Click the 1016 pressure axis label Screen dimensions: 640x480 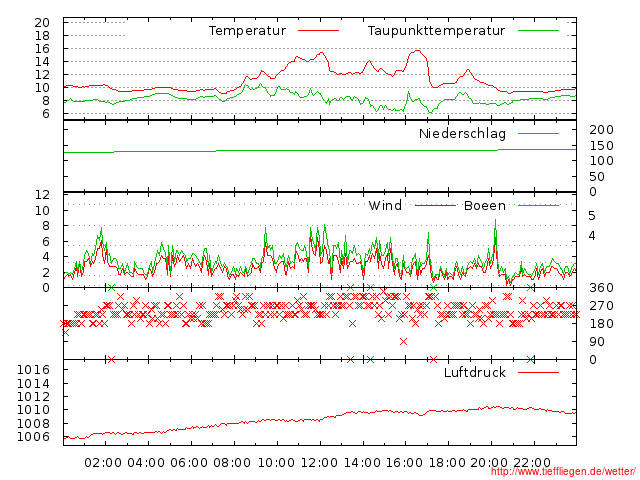tap(33, 370)
